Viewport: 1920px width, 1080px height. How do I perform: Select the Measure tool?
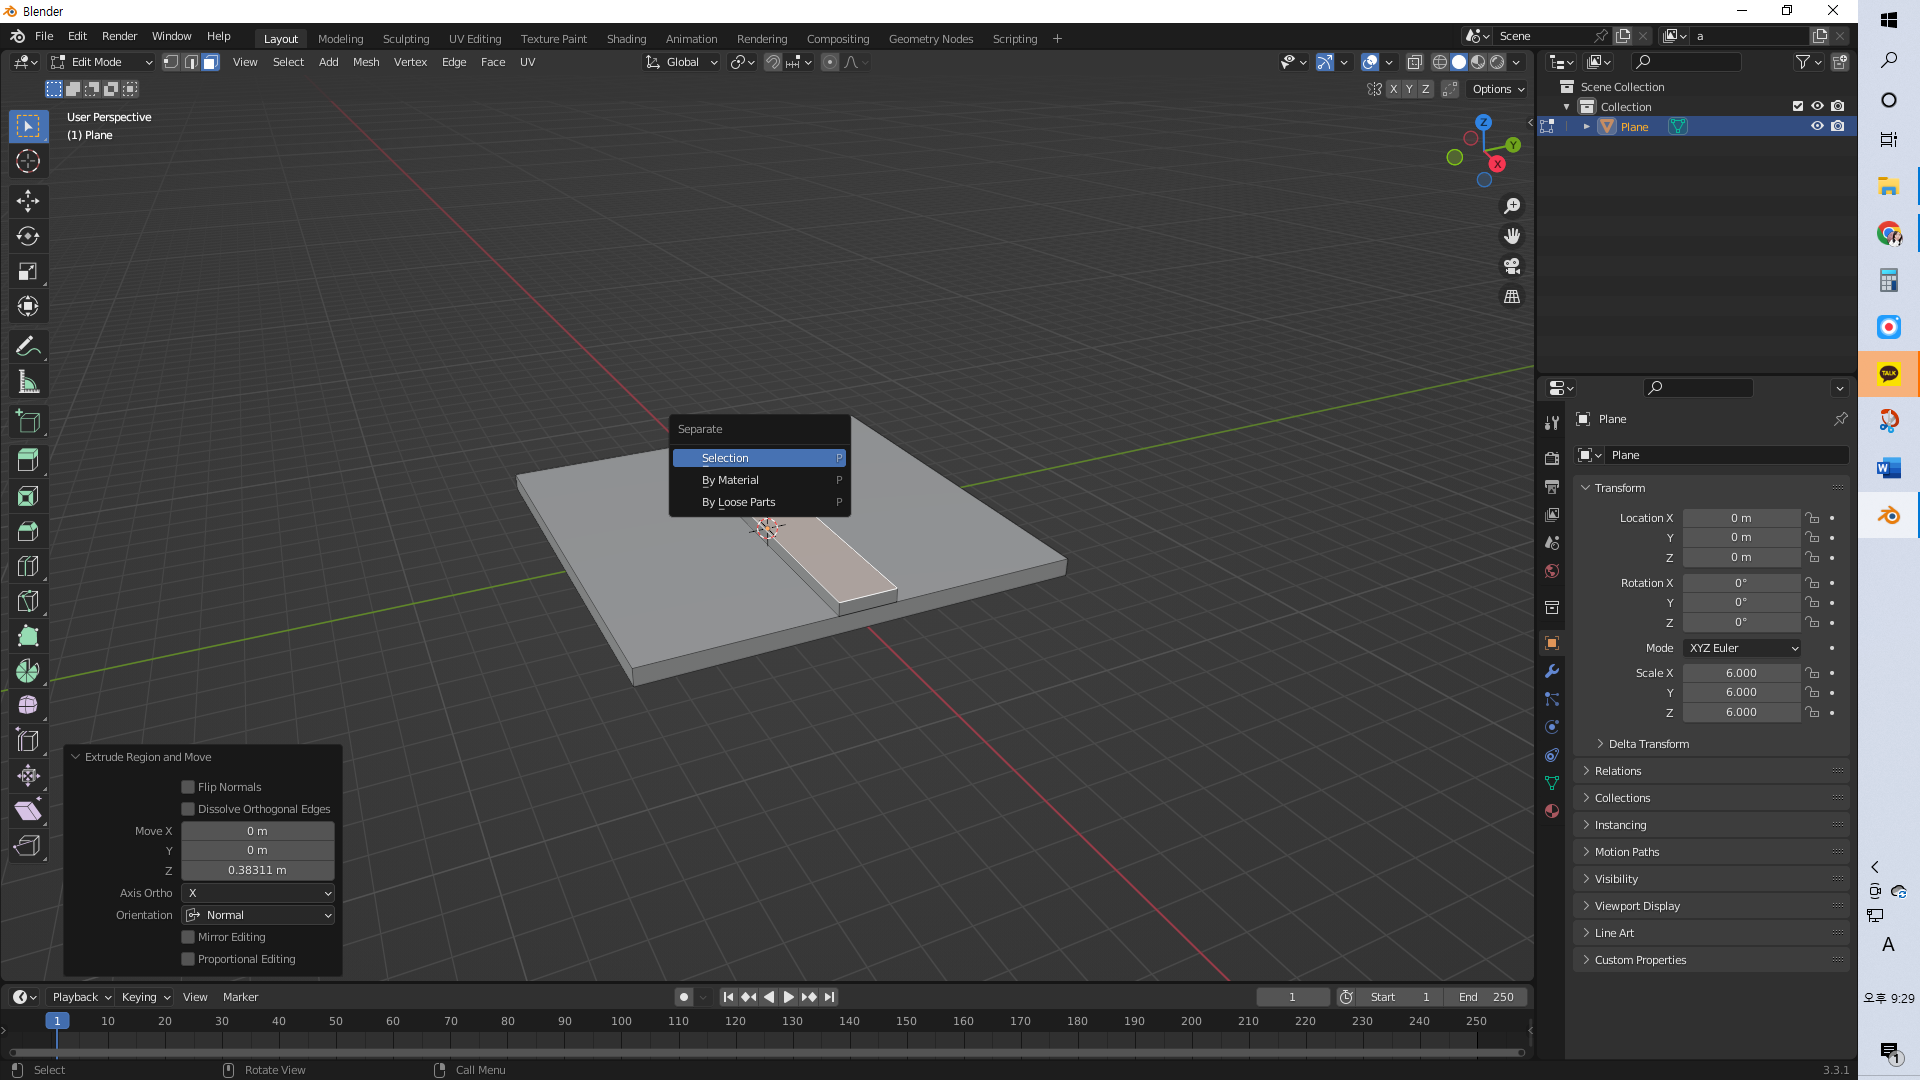28,382
